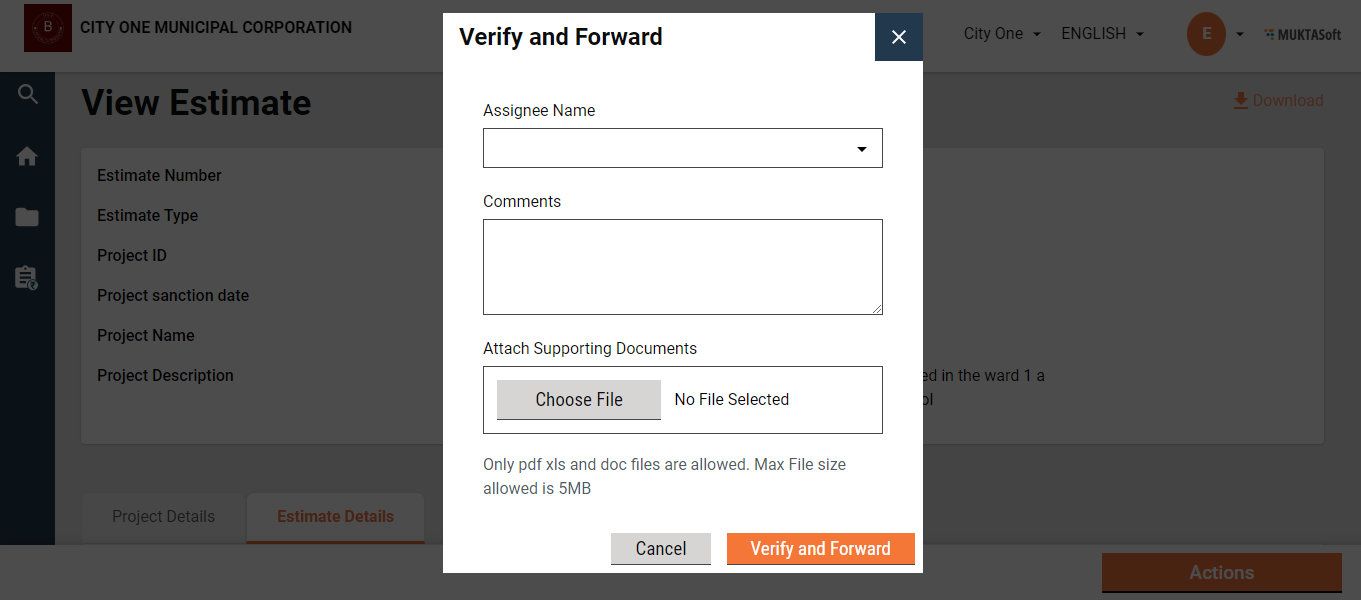Click the MUKTASoft logo

click(x=1302, y=34)
